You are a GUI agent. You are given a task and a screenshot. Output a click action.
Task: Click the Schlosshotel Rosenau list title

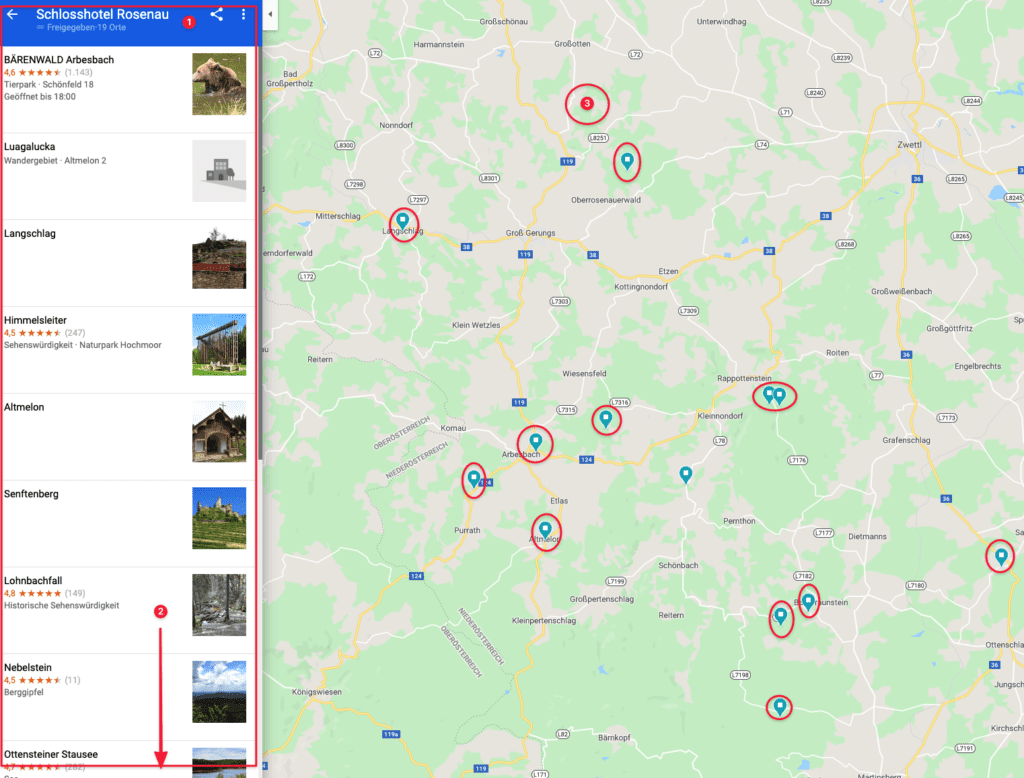[103, 14]
